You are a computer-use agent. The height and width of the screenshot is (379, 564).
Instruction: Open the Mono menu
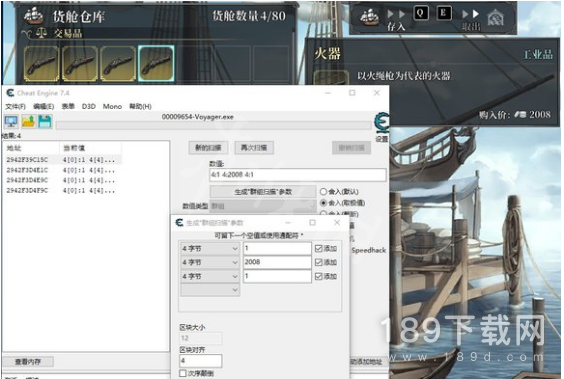tap(112, 106)
